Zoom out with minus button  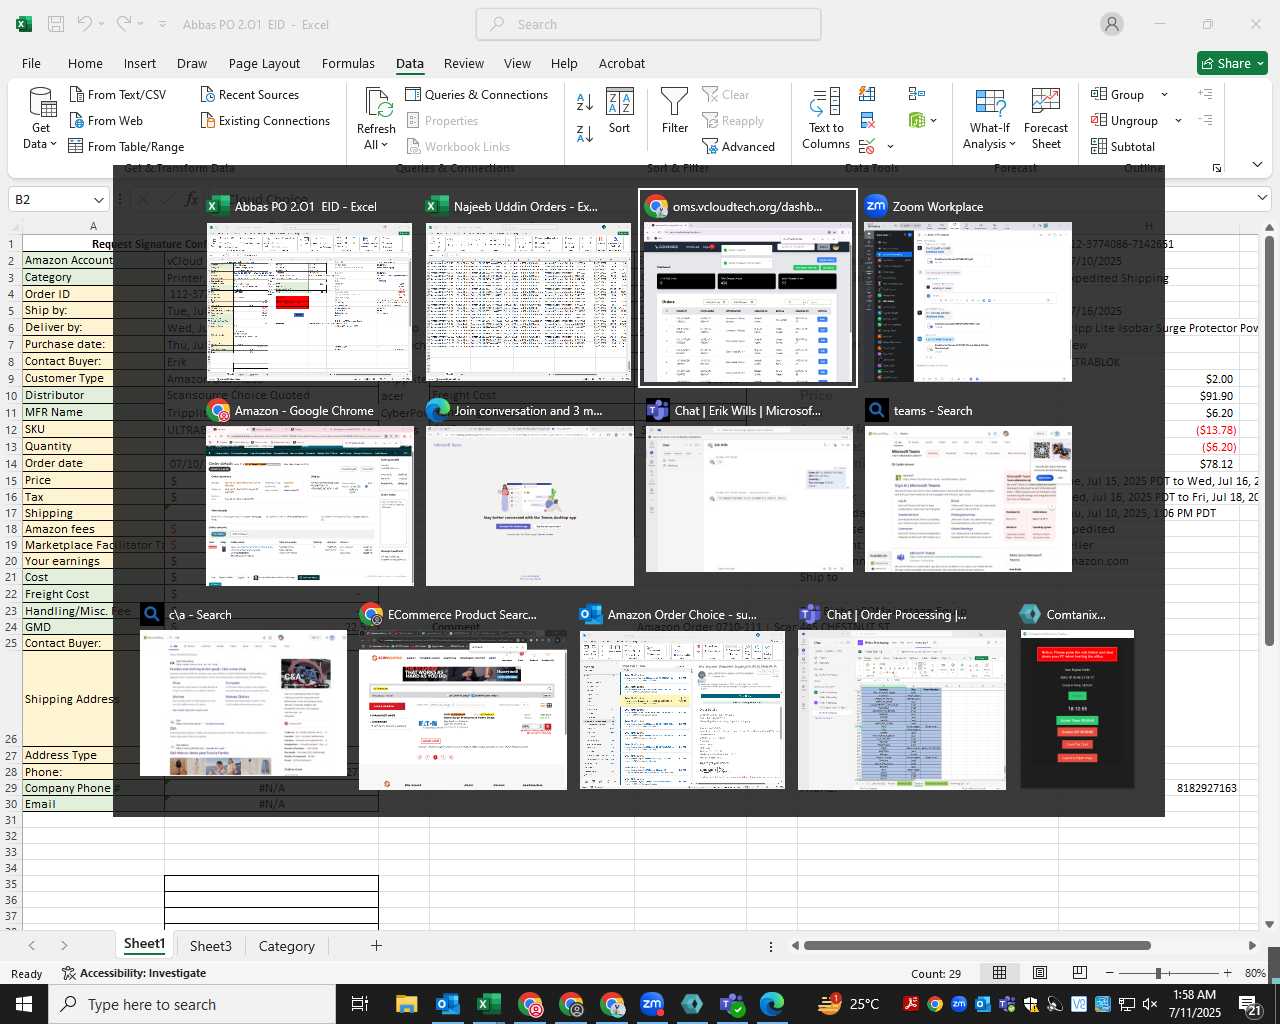(x=1109, y=973)
